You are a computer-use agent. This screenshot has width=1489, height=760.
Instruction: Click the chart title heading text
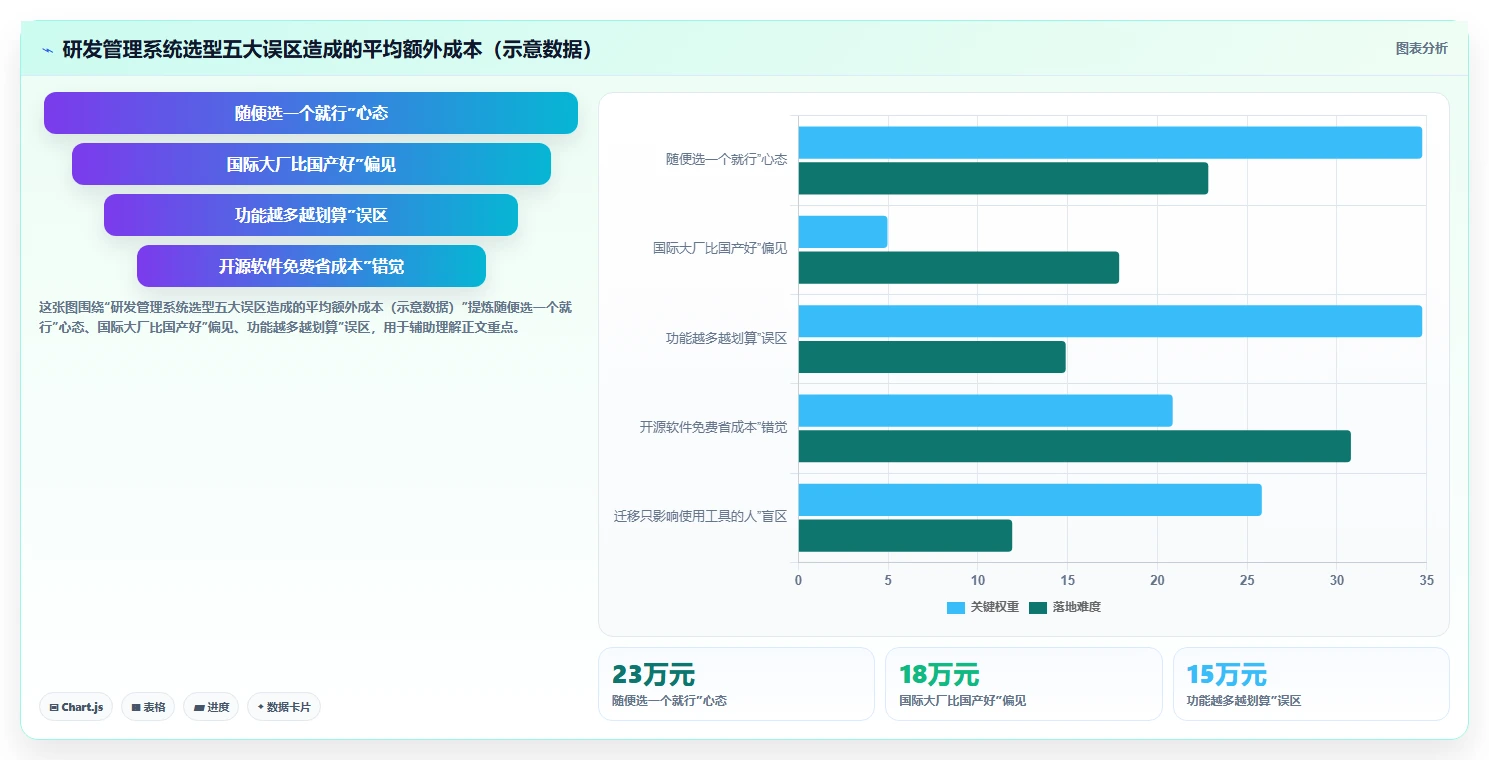pyautogui.click(x=328, y=50)
